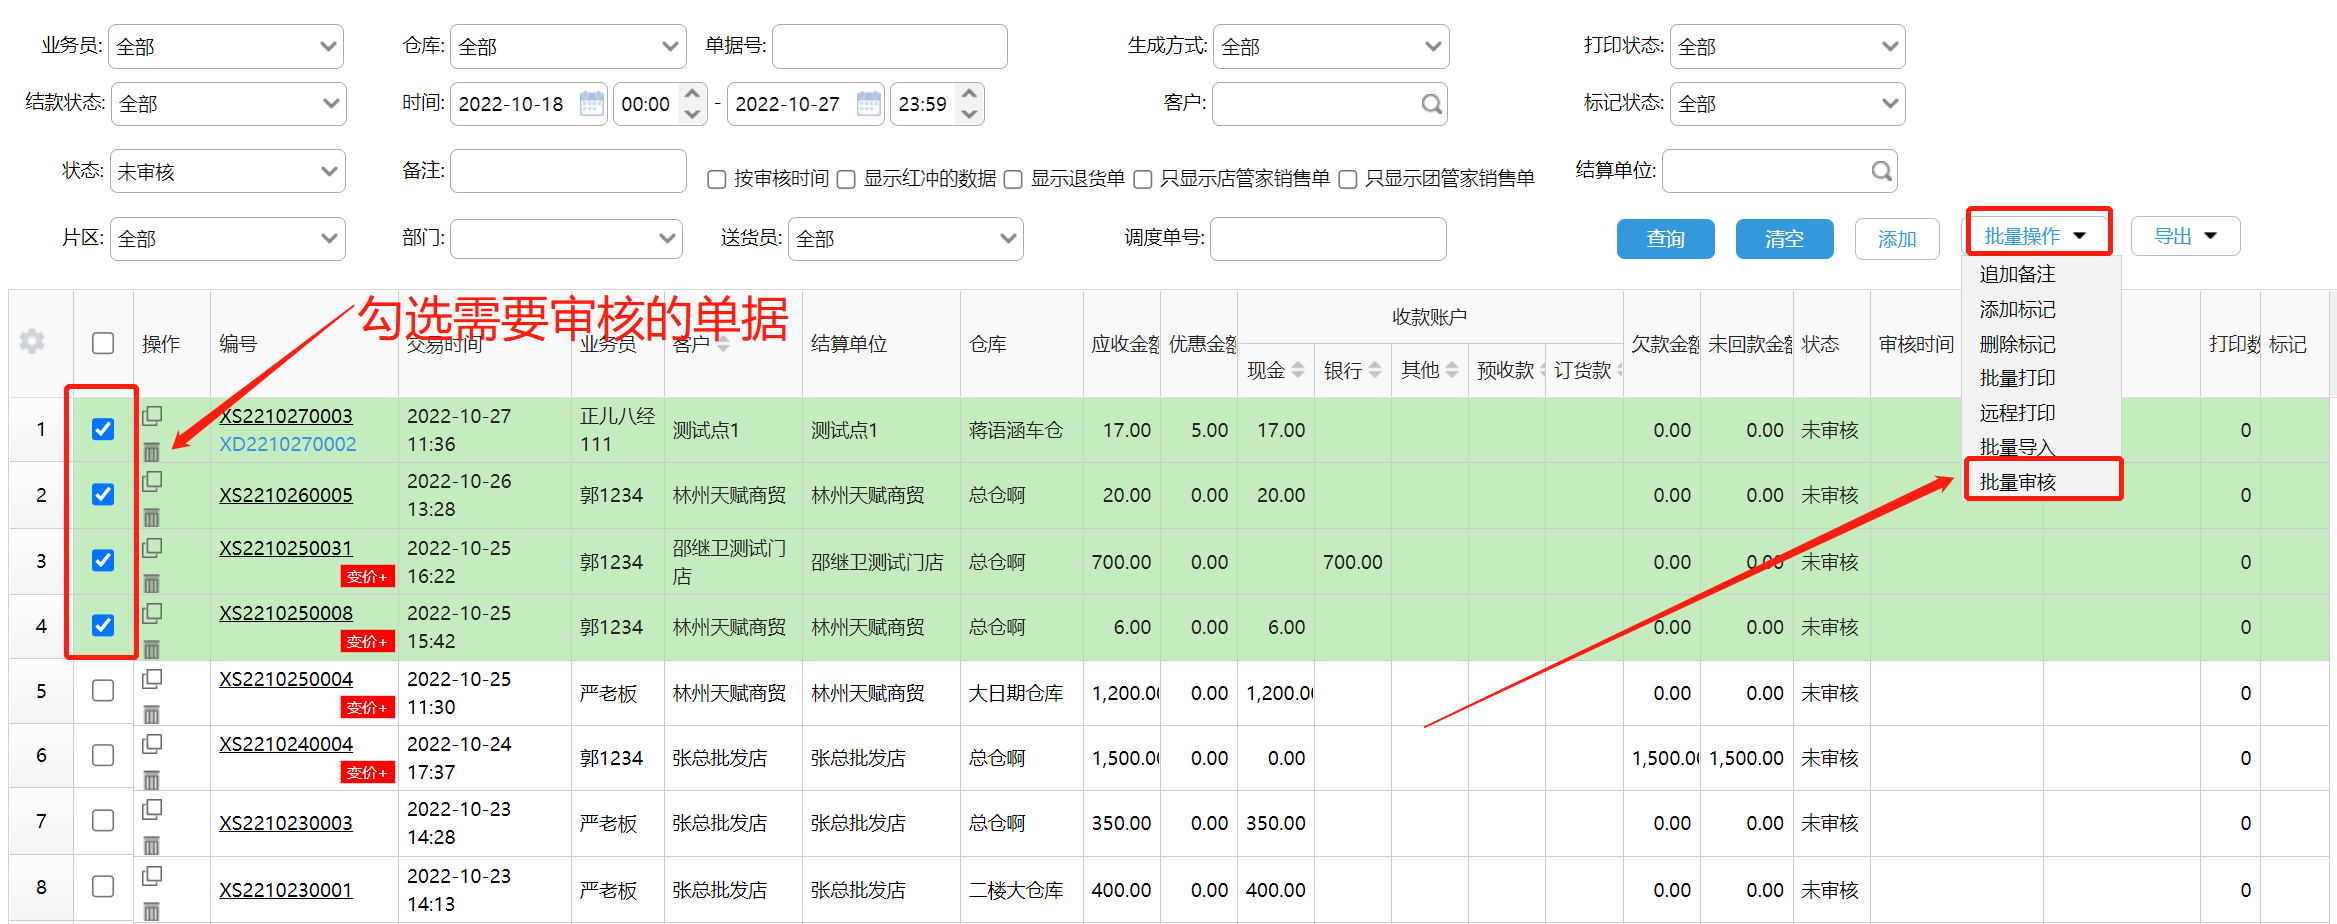The image size is (2337, 924).
Task: Copy order XS2210250031 using its copy icon
Action: click(152, 547)
